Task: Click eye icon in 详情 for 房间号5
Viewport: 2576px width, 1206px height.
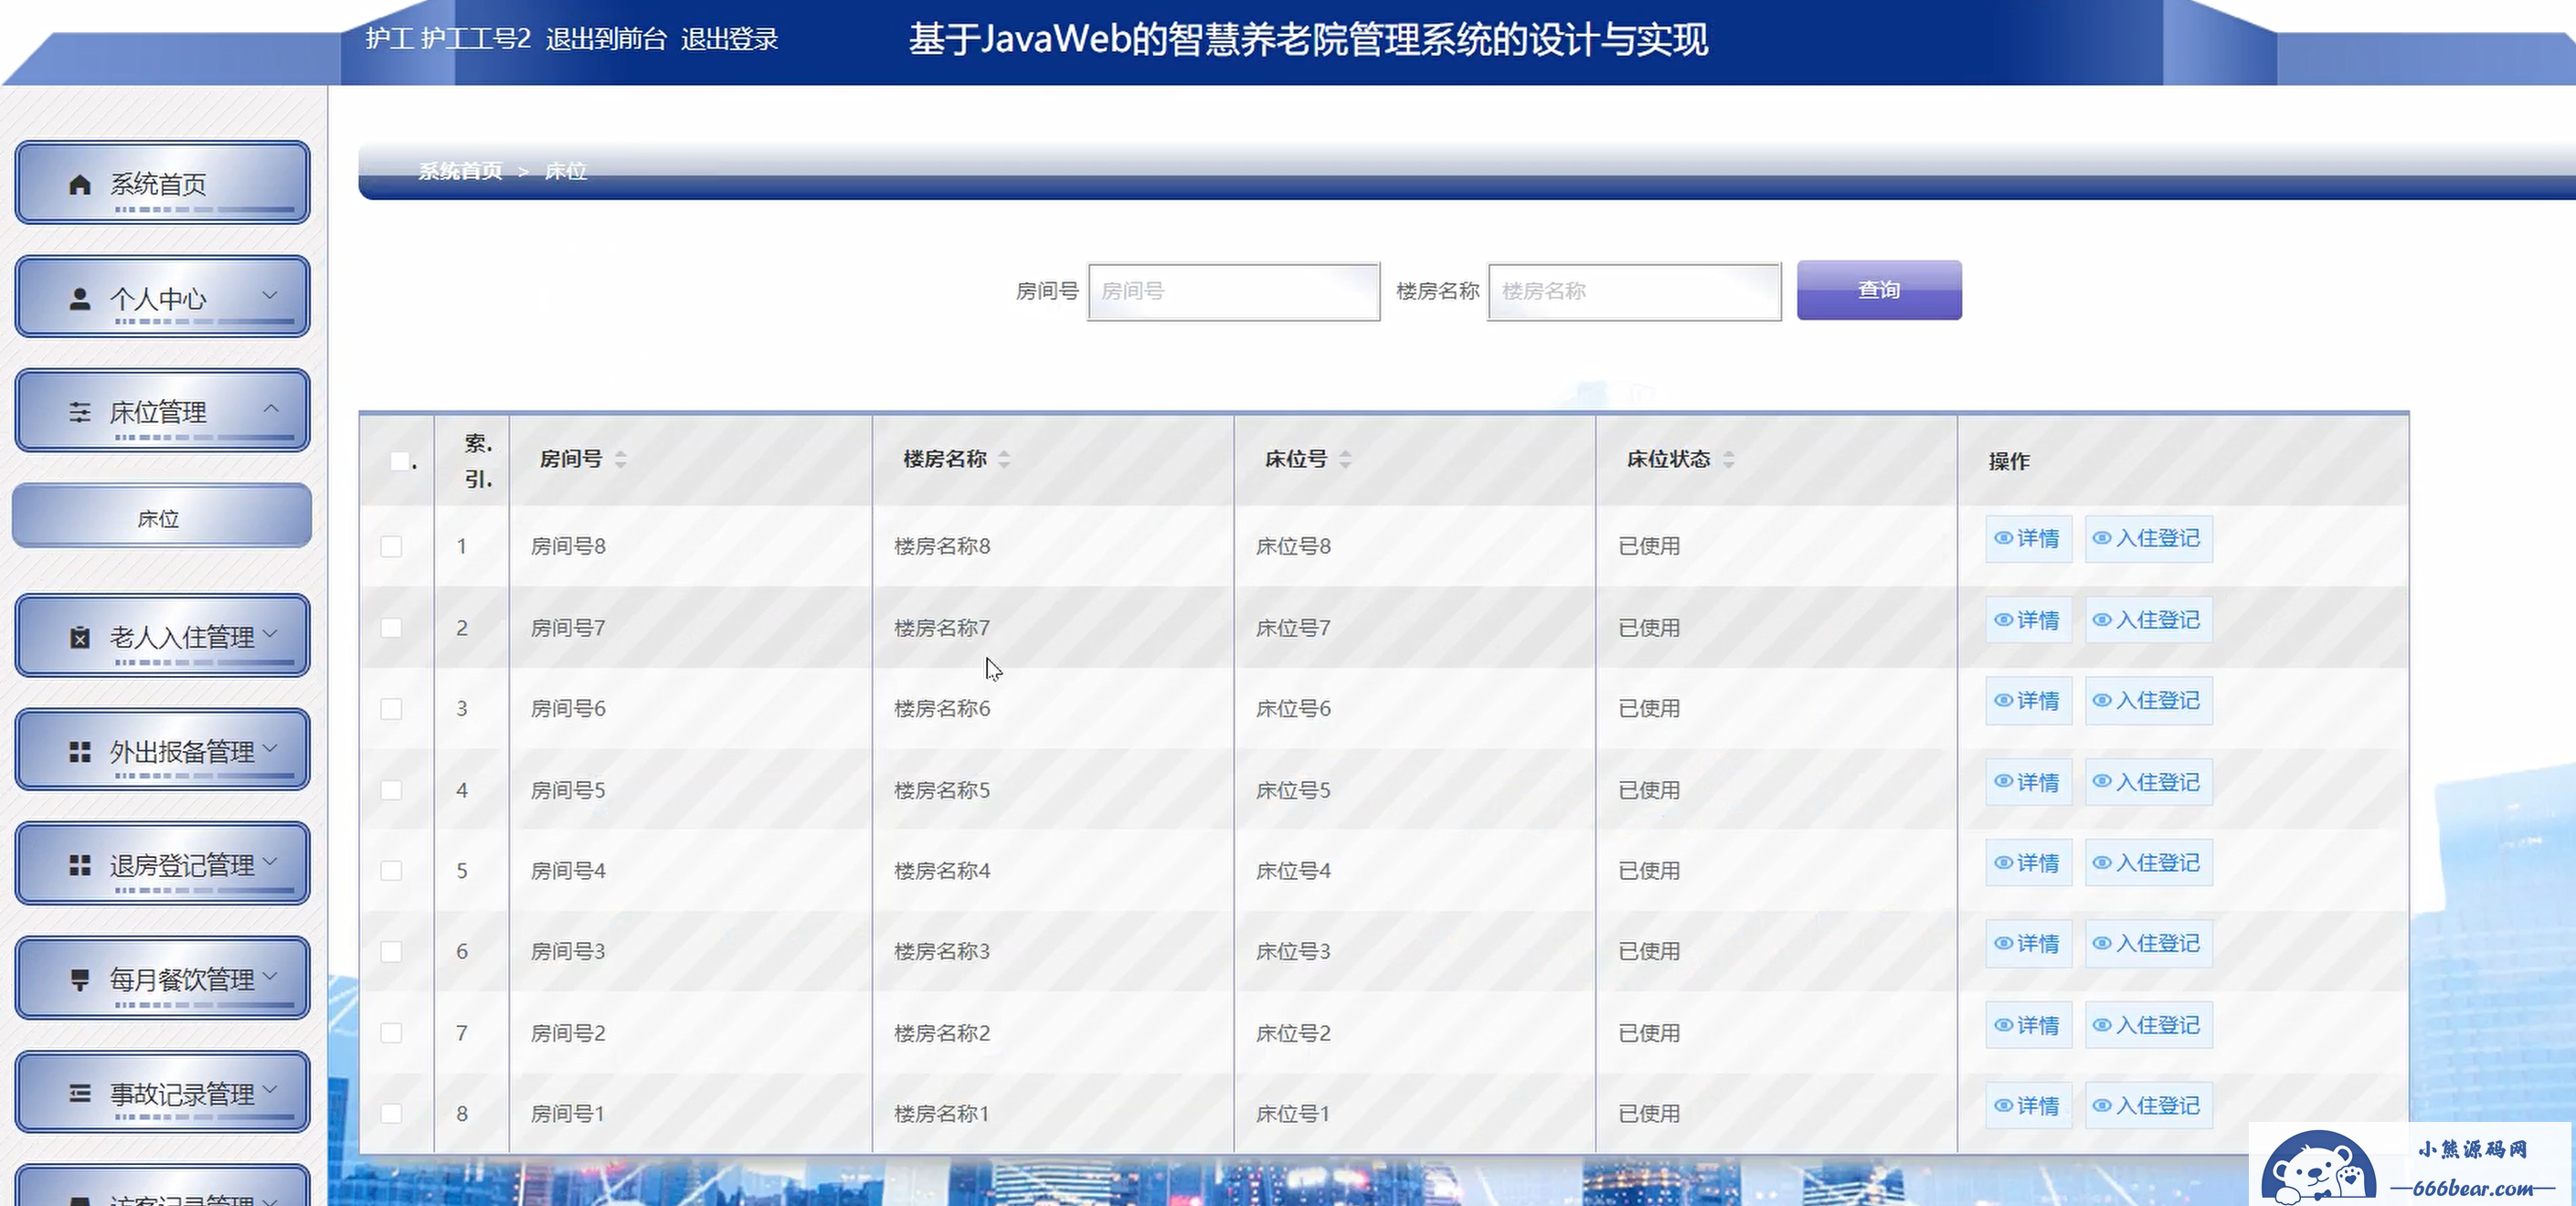Action: (2003, 782)
